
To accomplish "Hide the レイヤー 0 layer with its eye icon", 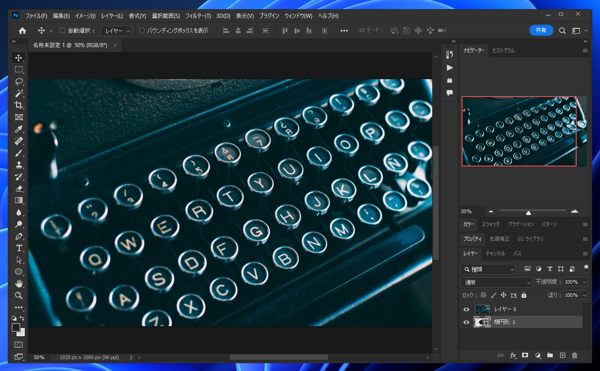I will tap(466, 309).
